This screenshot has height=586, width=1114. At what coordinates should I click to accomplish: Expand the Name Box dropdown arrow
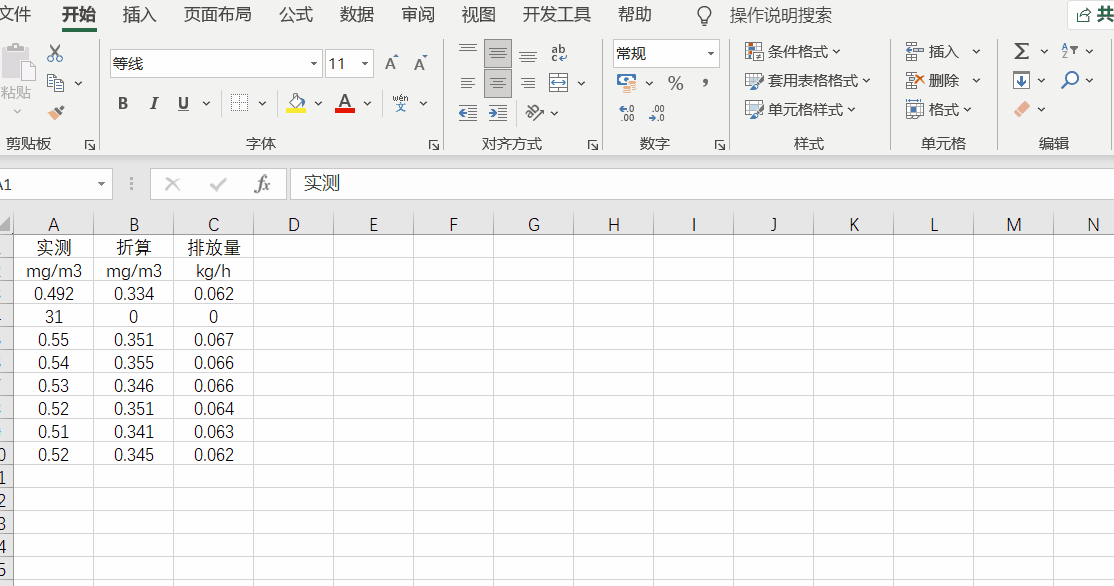coord(102,184)
